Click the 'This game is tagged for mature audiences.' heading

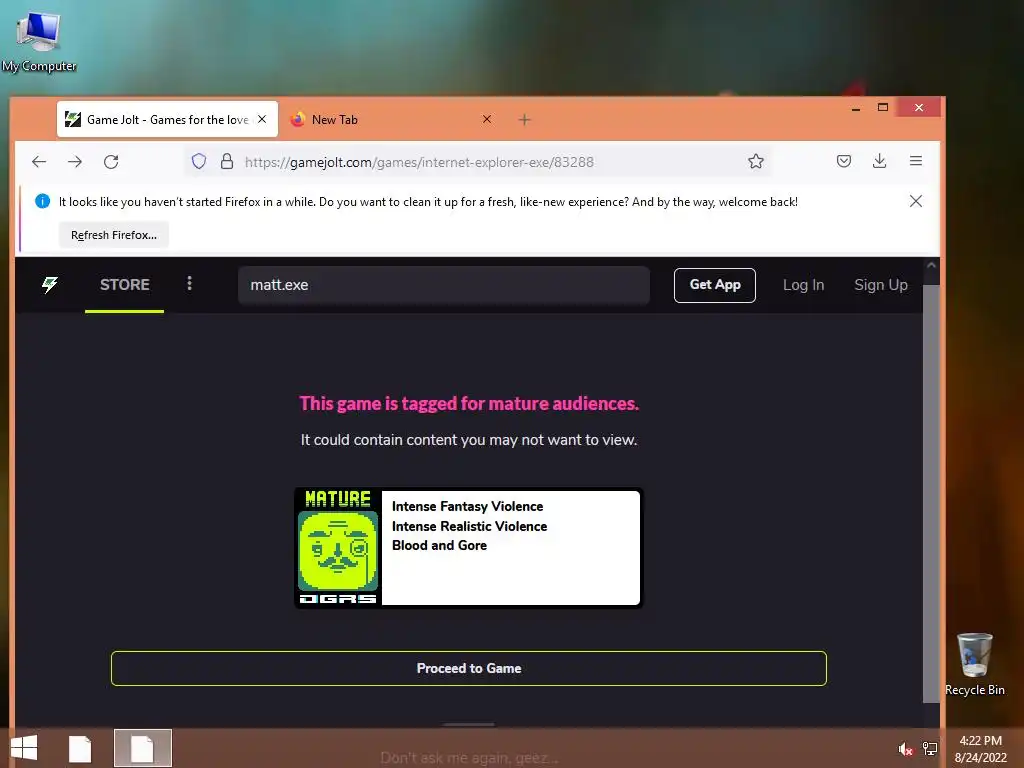(469, 403)
